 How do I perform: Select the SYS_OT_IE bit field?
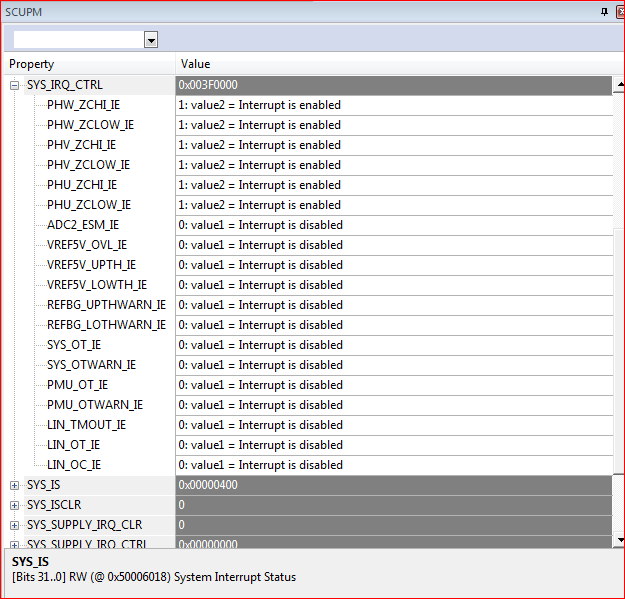coord(74,345)
